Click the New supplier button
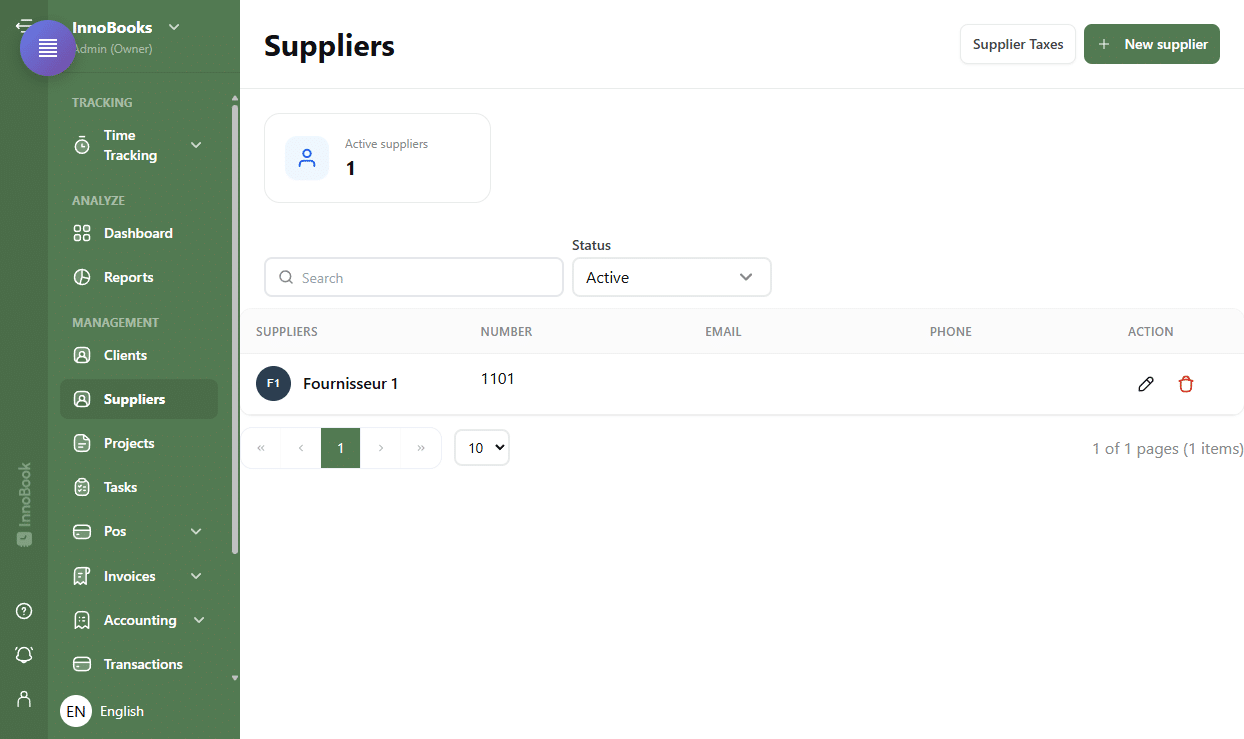Screen dimensions: 1244x739 coord(1152,44)
